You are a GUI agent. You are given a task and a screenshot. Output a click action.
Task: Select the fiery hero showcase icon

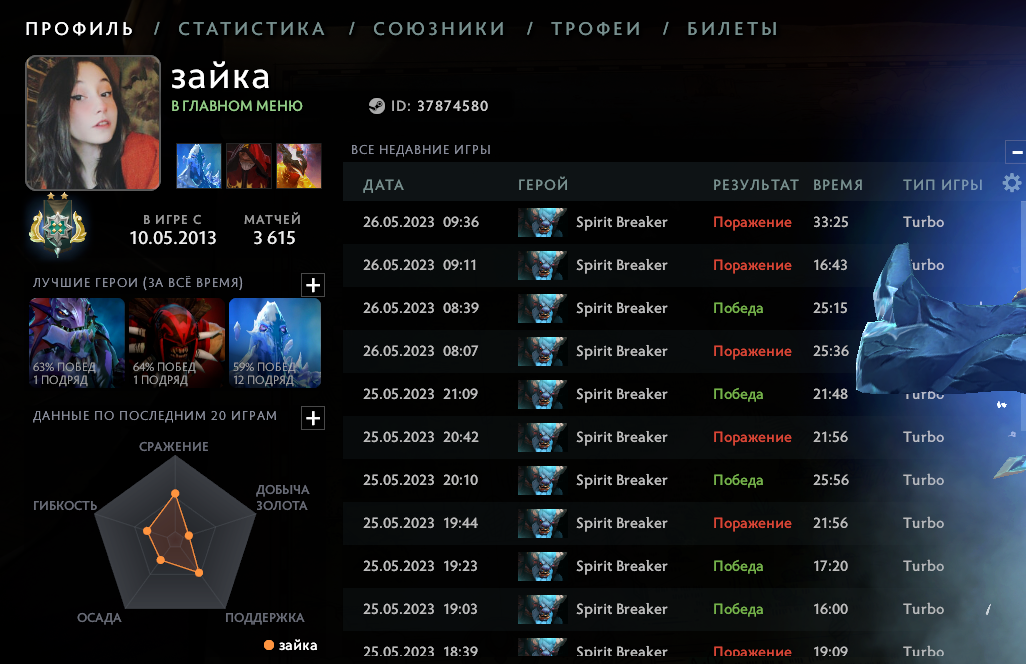299,166
